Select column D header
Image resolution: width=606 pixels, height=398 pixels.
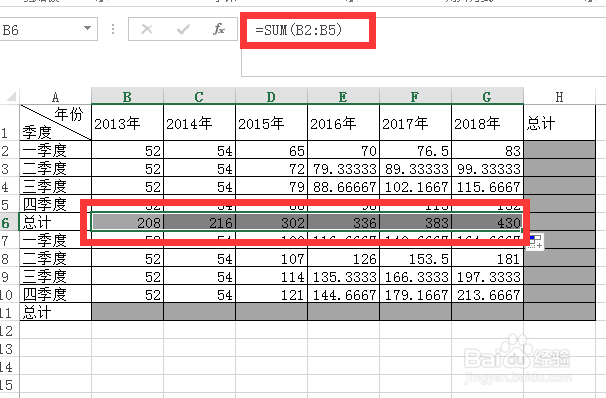(x=271, y=96)
